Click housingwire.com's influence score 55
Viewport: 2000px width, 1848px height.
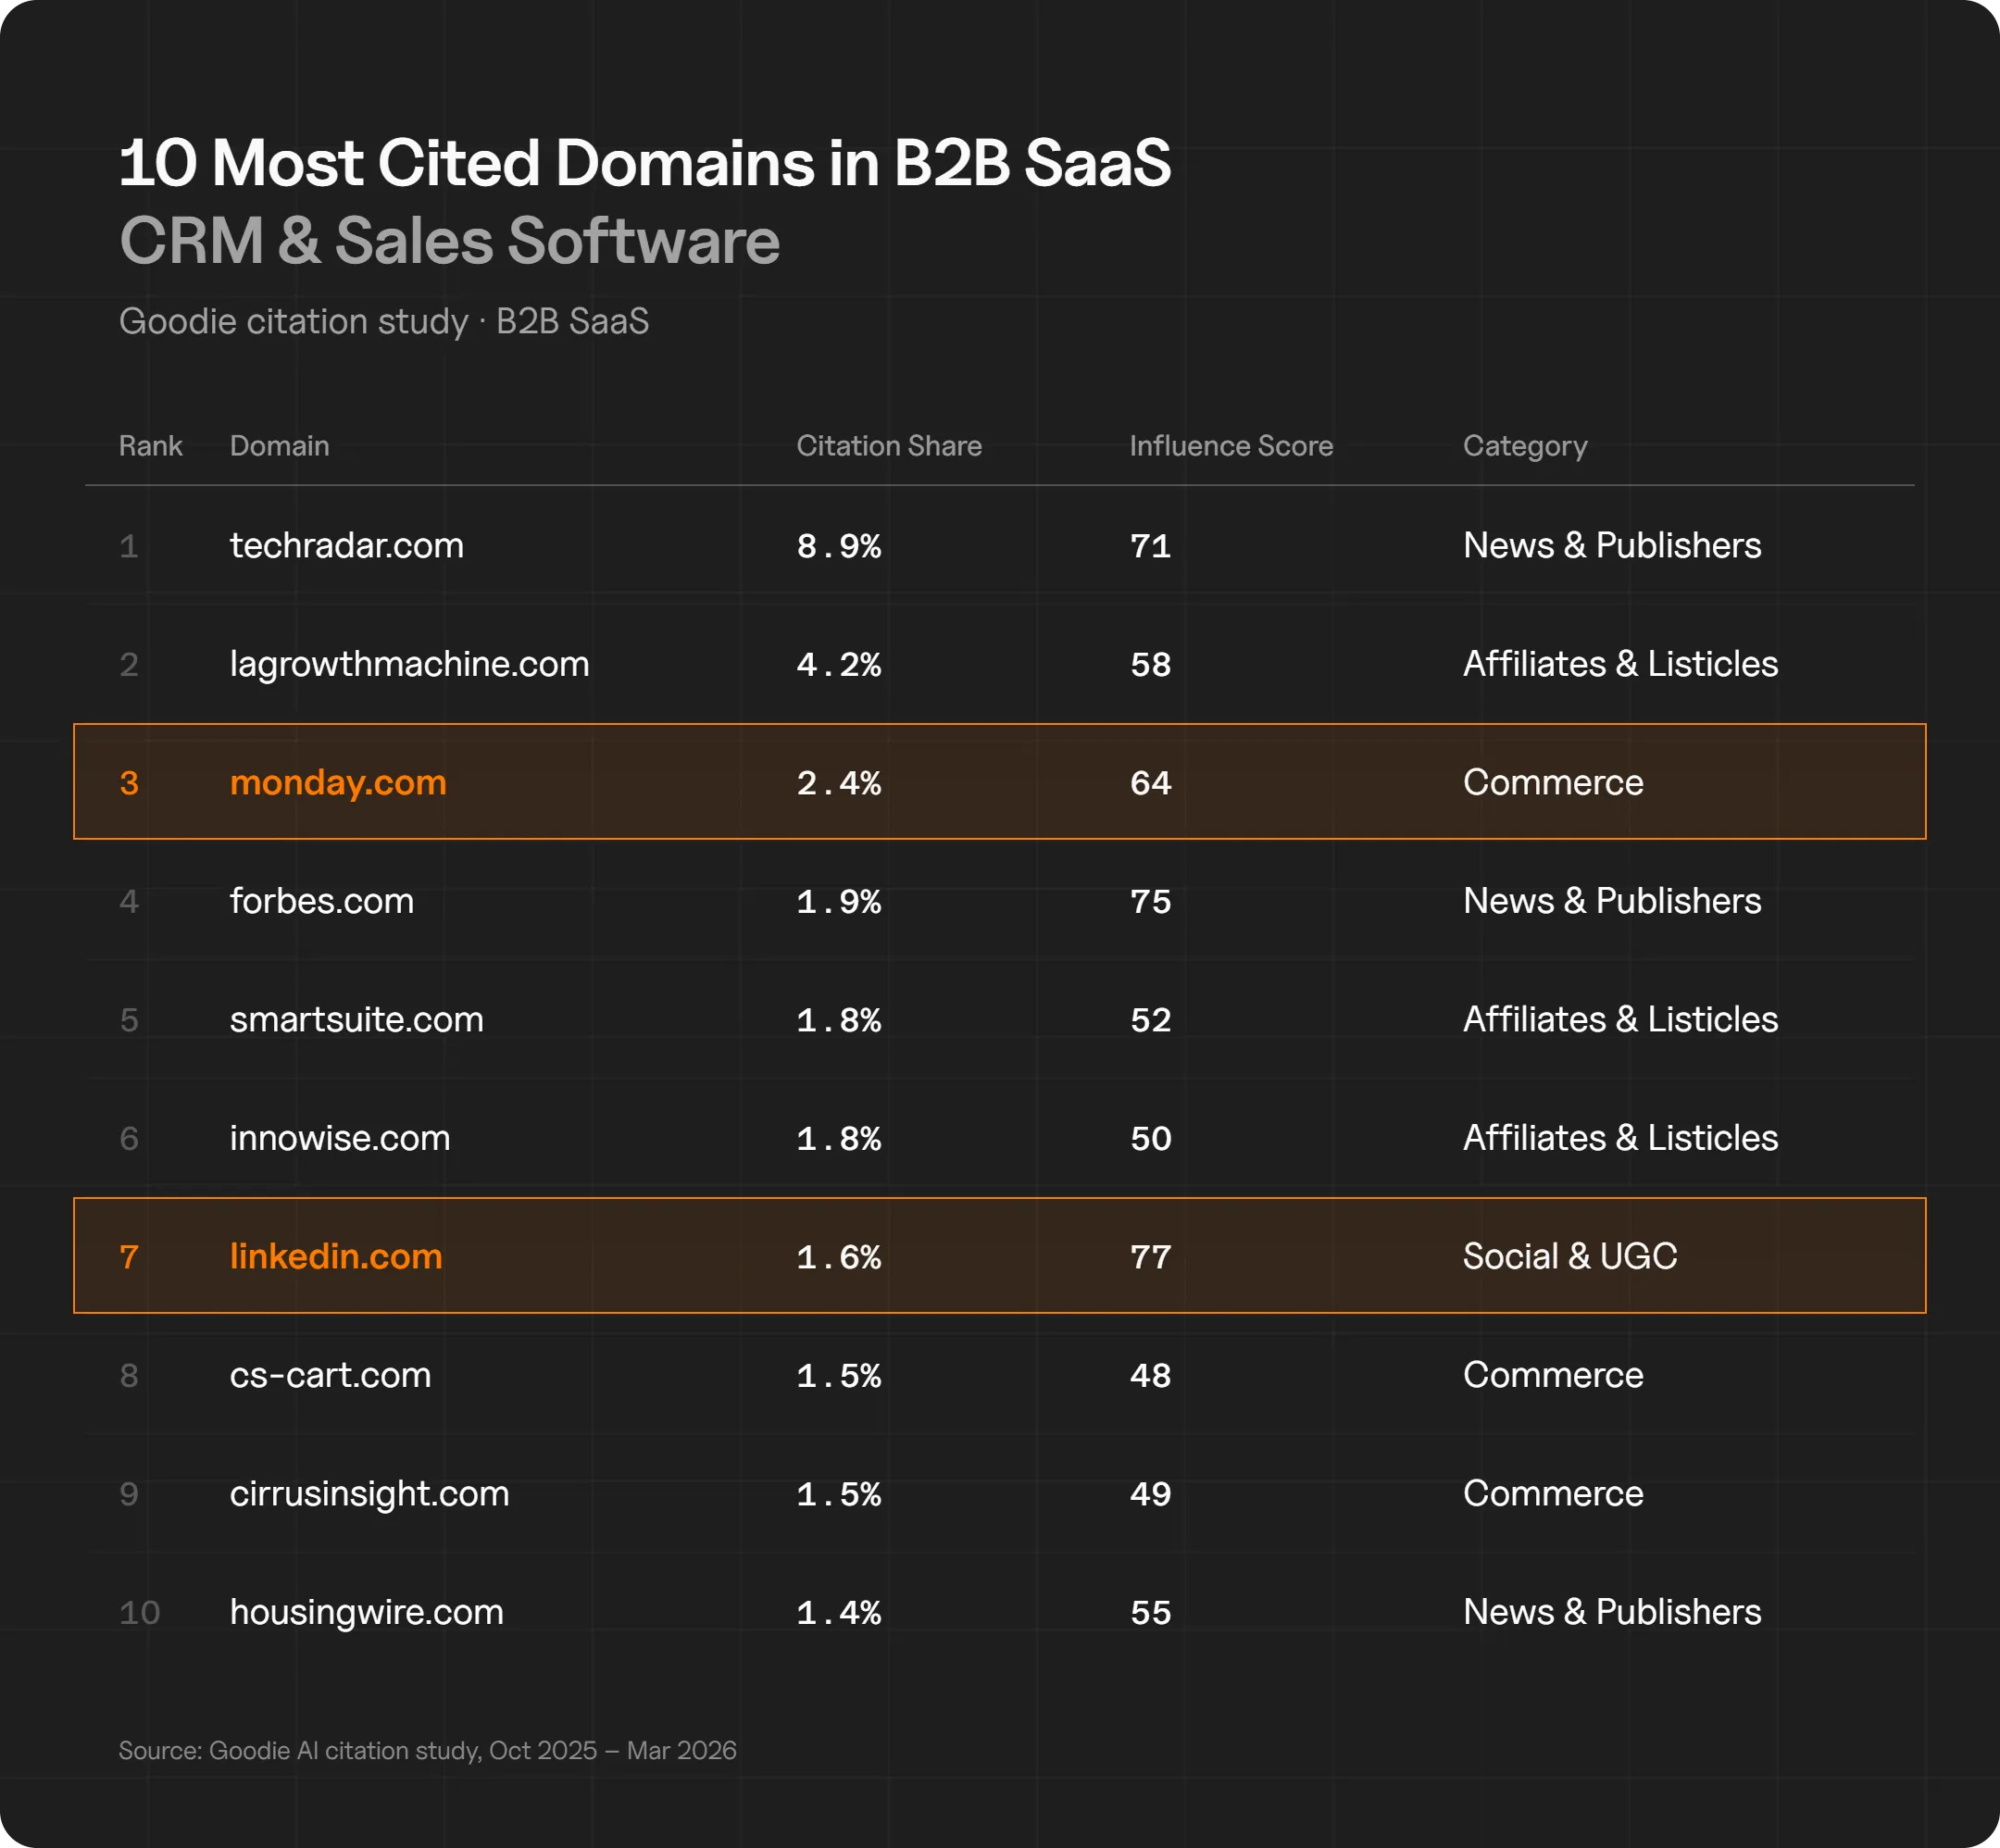(1150, 1613)
